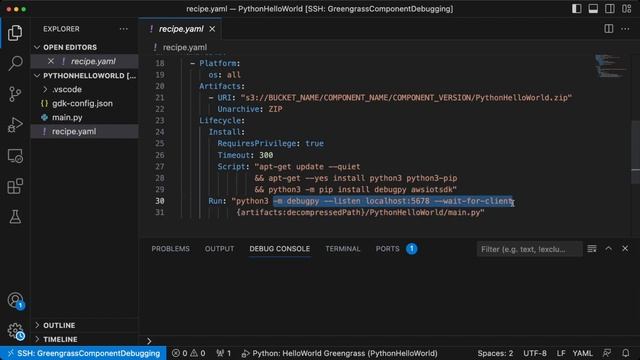Open the Testing flask view
Viewport: 640px width, 360px height.
pyautogui.click(x=15, y=217)
